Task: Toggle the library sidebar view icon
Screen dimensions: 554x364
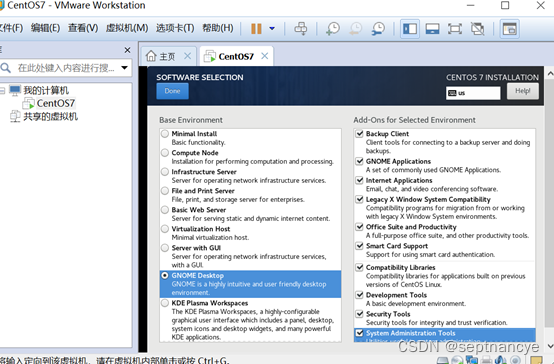Action: (410, 29)
